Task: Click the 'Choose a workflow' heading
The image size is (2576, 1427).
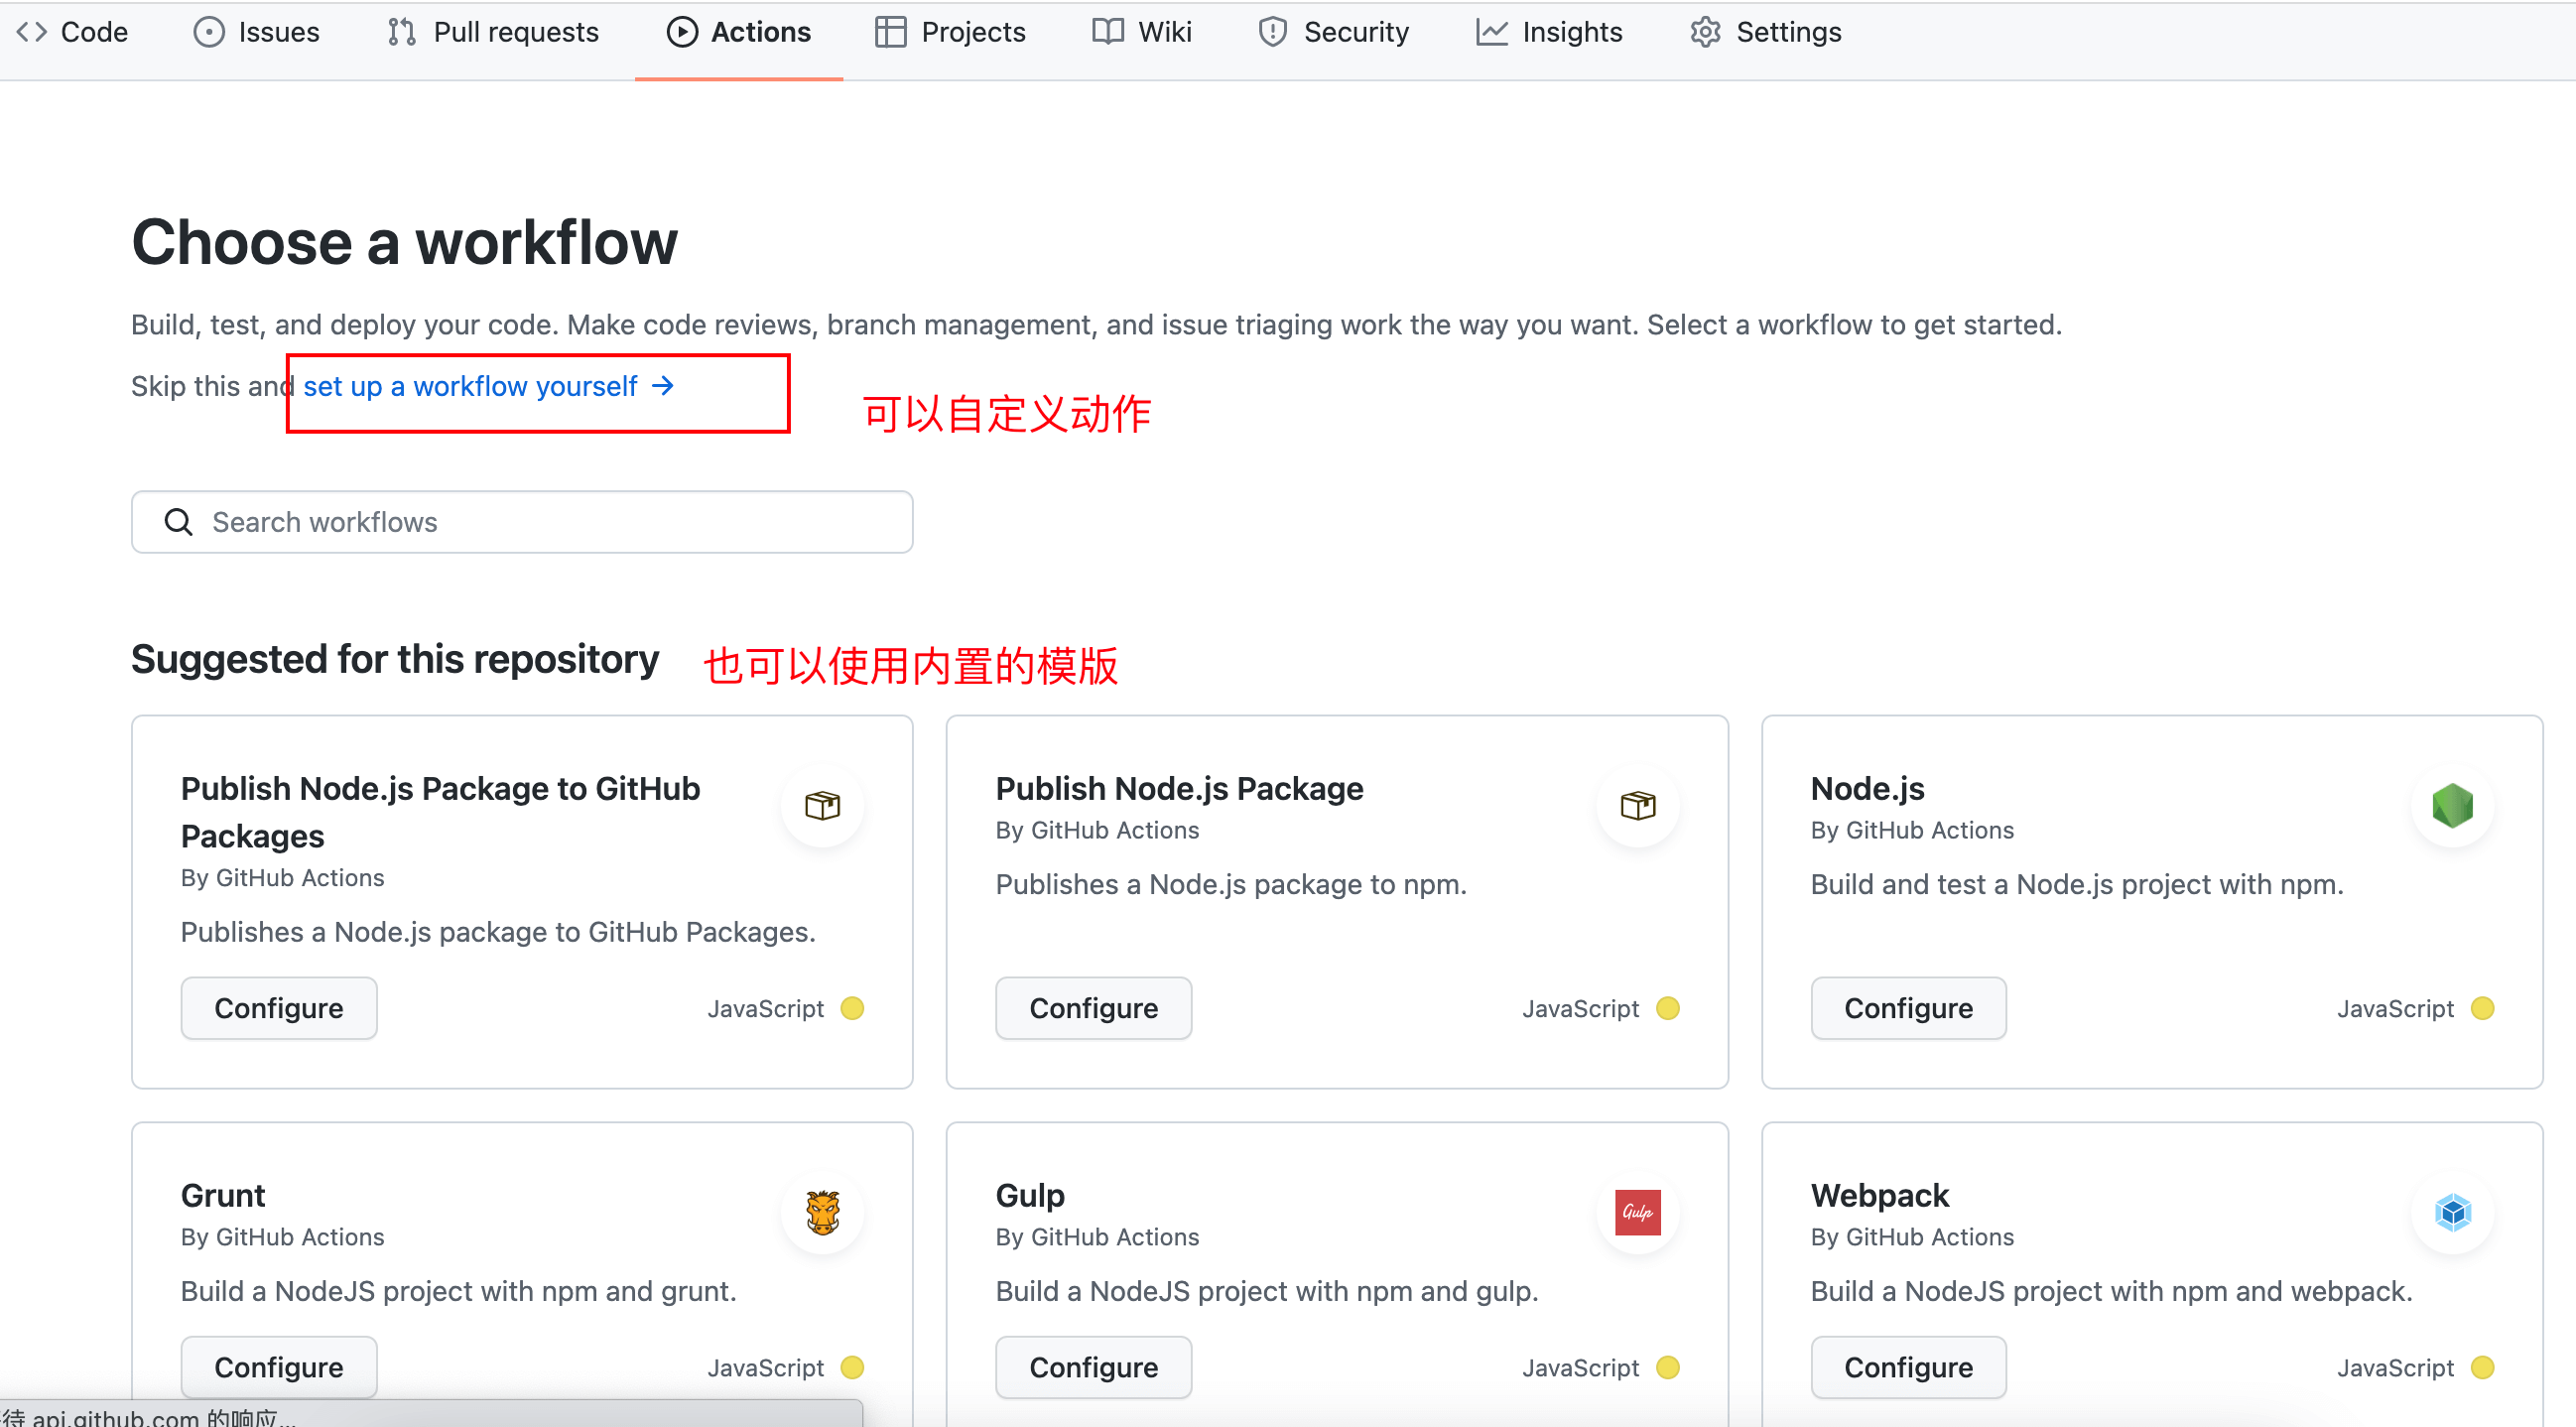Action: pyautogui.click(x=404, y=243)
